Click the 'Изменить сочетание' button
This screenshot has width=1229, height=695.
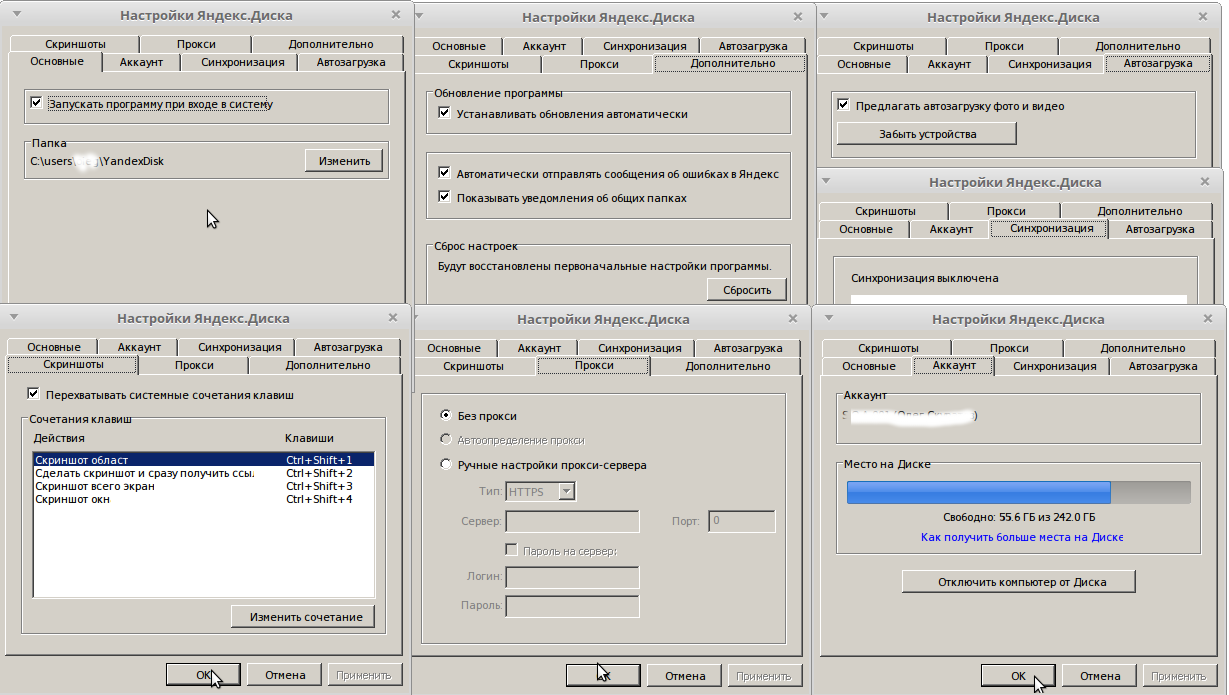(x=303, y=617)
